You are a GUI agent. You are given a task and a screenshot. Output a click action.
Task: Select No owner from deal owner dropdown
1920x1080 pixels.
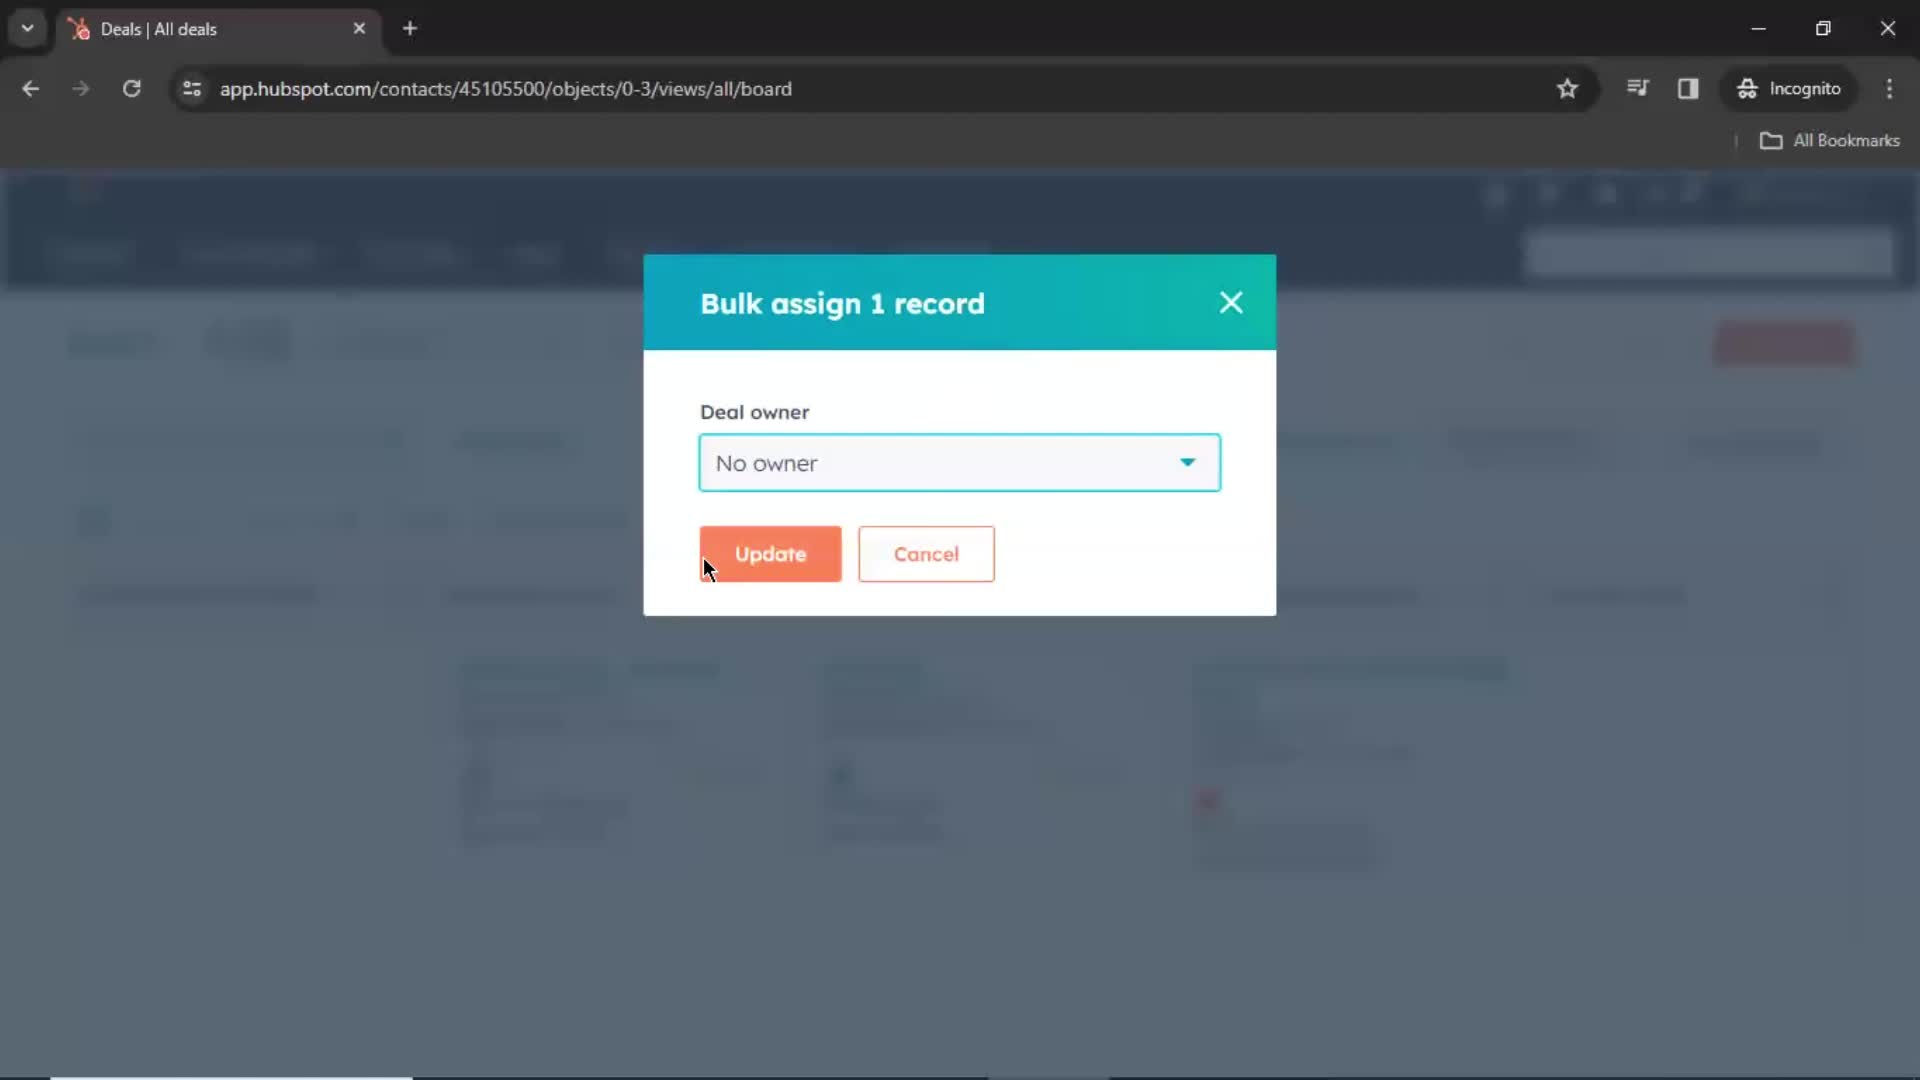960,462
